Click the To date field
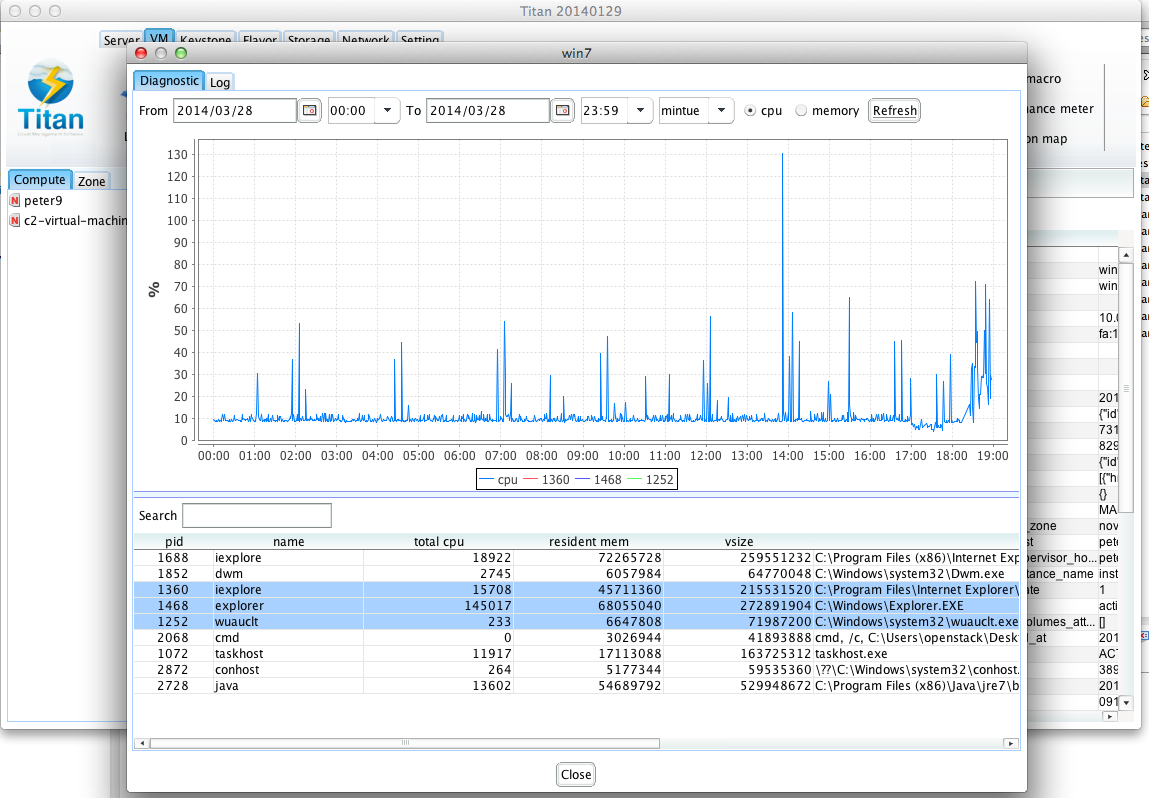Screen dimensions: 1149x798 [487, 111]
